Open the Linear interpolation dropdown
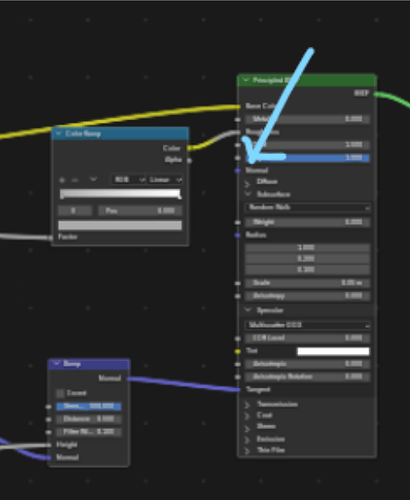 (x=165, y=180)
